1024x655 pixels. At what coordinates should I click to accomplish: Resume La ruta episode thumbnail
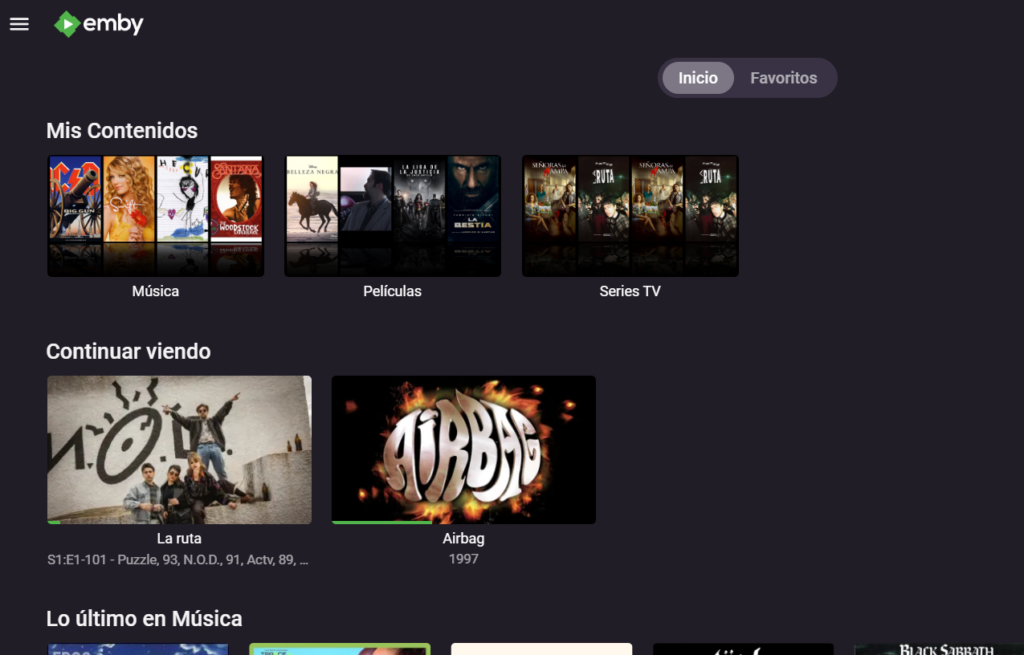179,448
